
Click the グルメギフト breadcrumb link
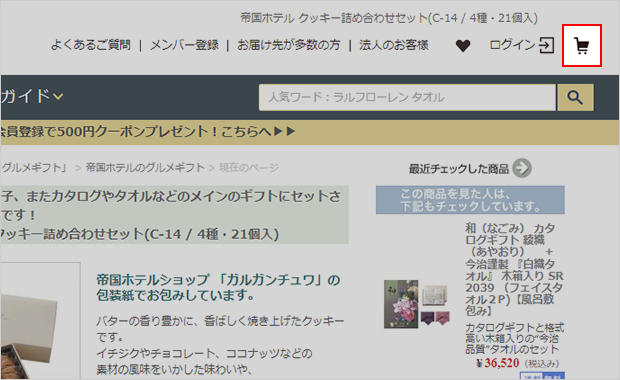[34, 168]
